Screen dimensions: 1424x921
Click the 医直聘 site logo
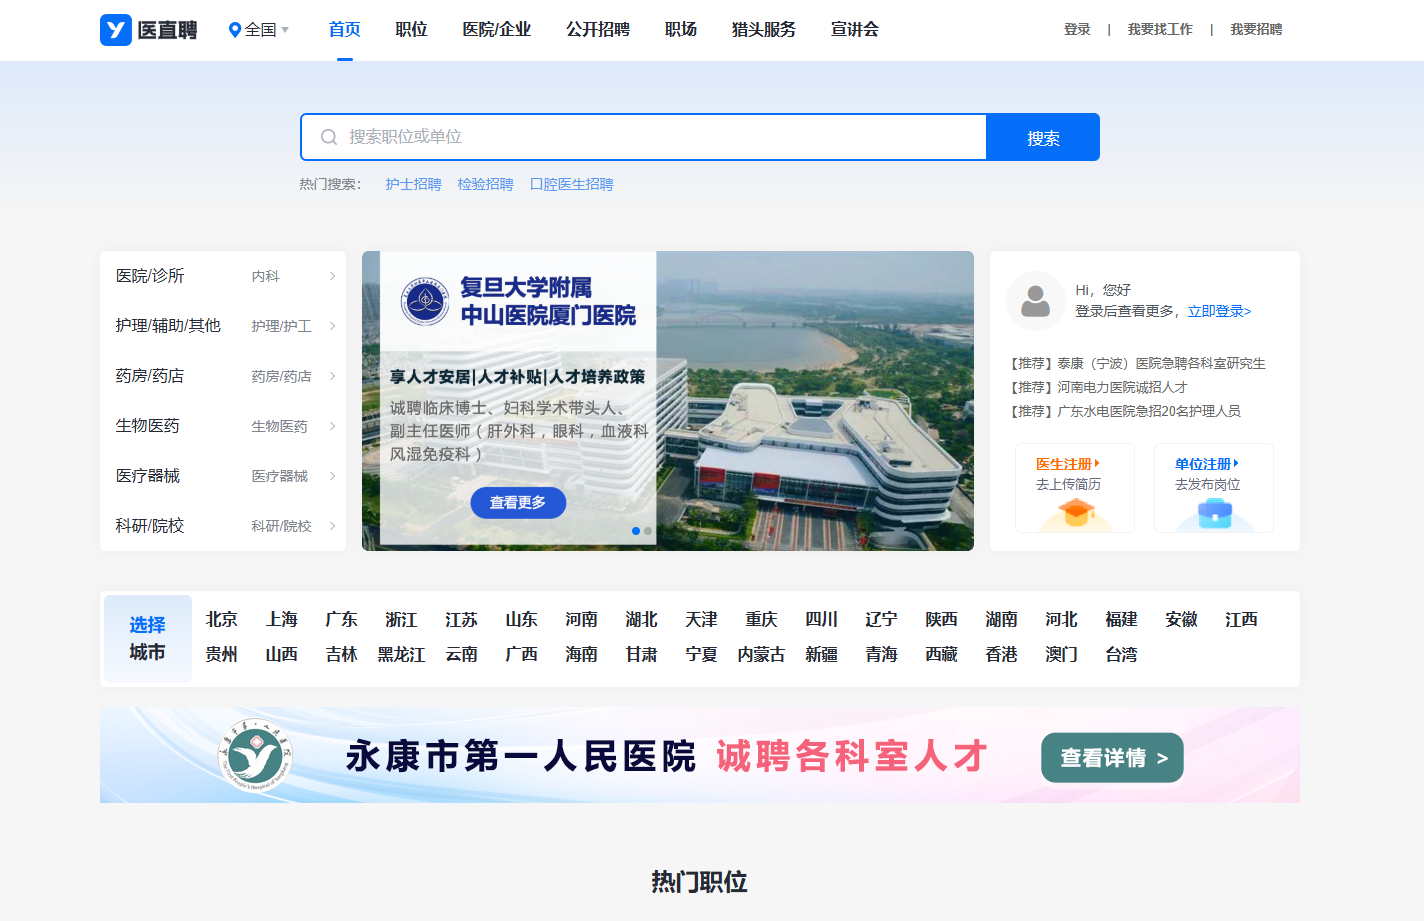148,30
